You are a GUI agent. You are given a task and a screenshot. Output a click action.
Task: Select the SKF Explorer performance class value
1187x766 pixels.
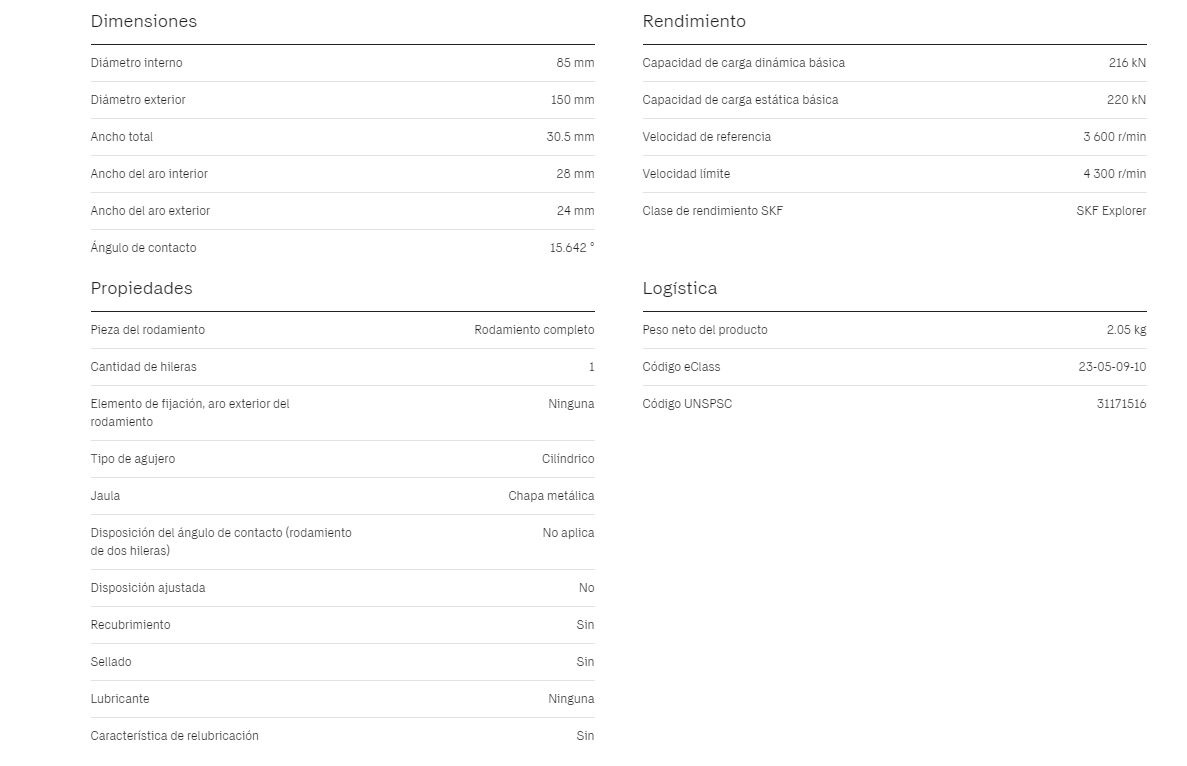(1111, 211)
